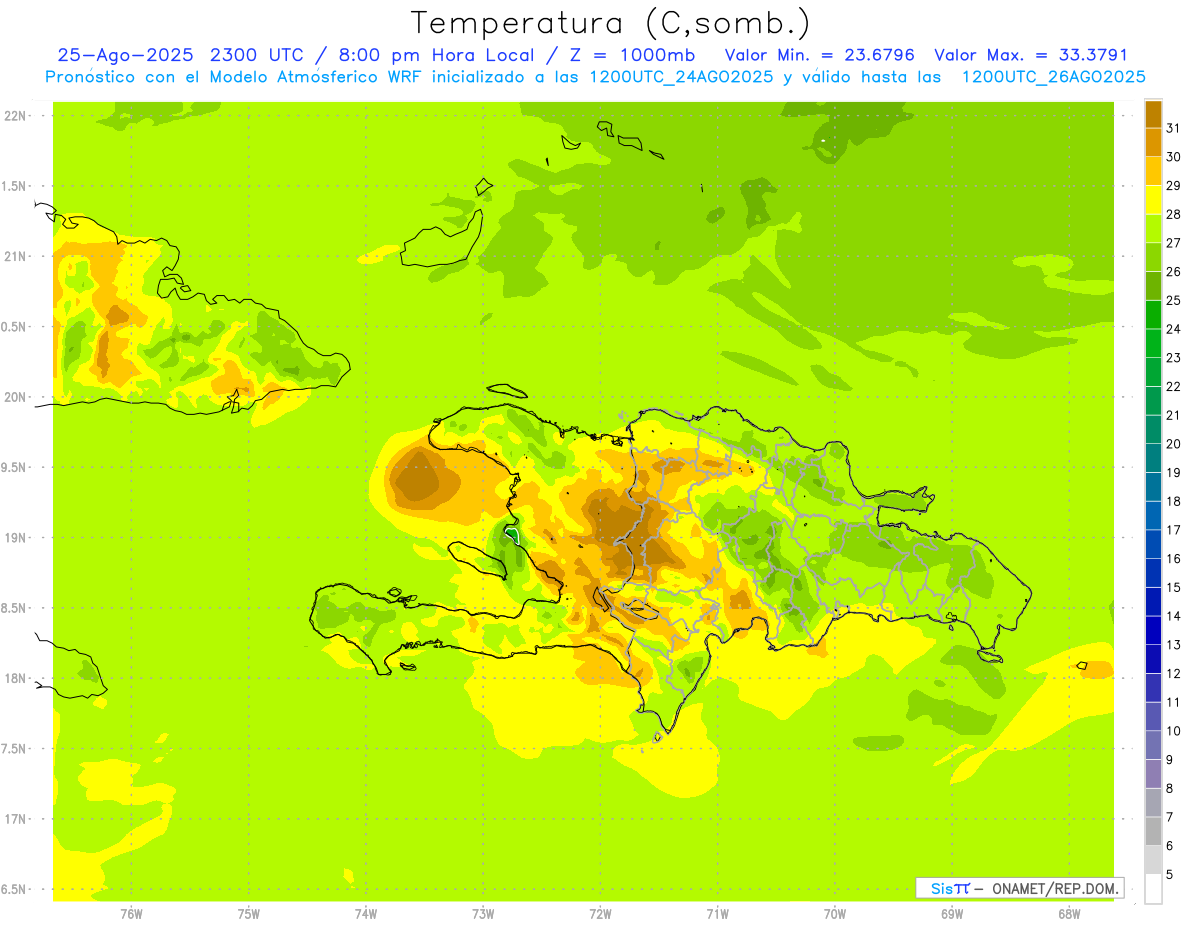
Task: Click the 18N latitude axis label
Action: pos(14,678)
